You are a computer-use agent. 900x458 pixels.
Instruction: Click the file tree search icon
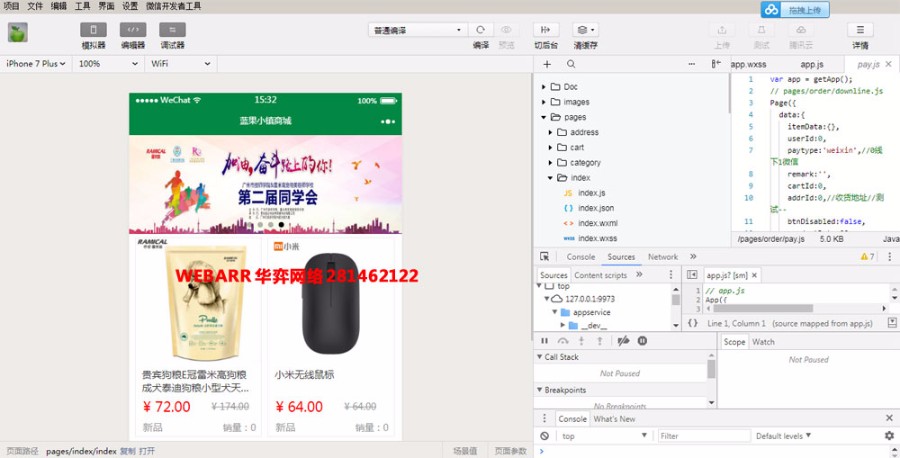(571, 64)
